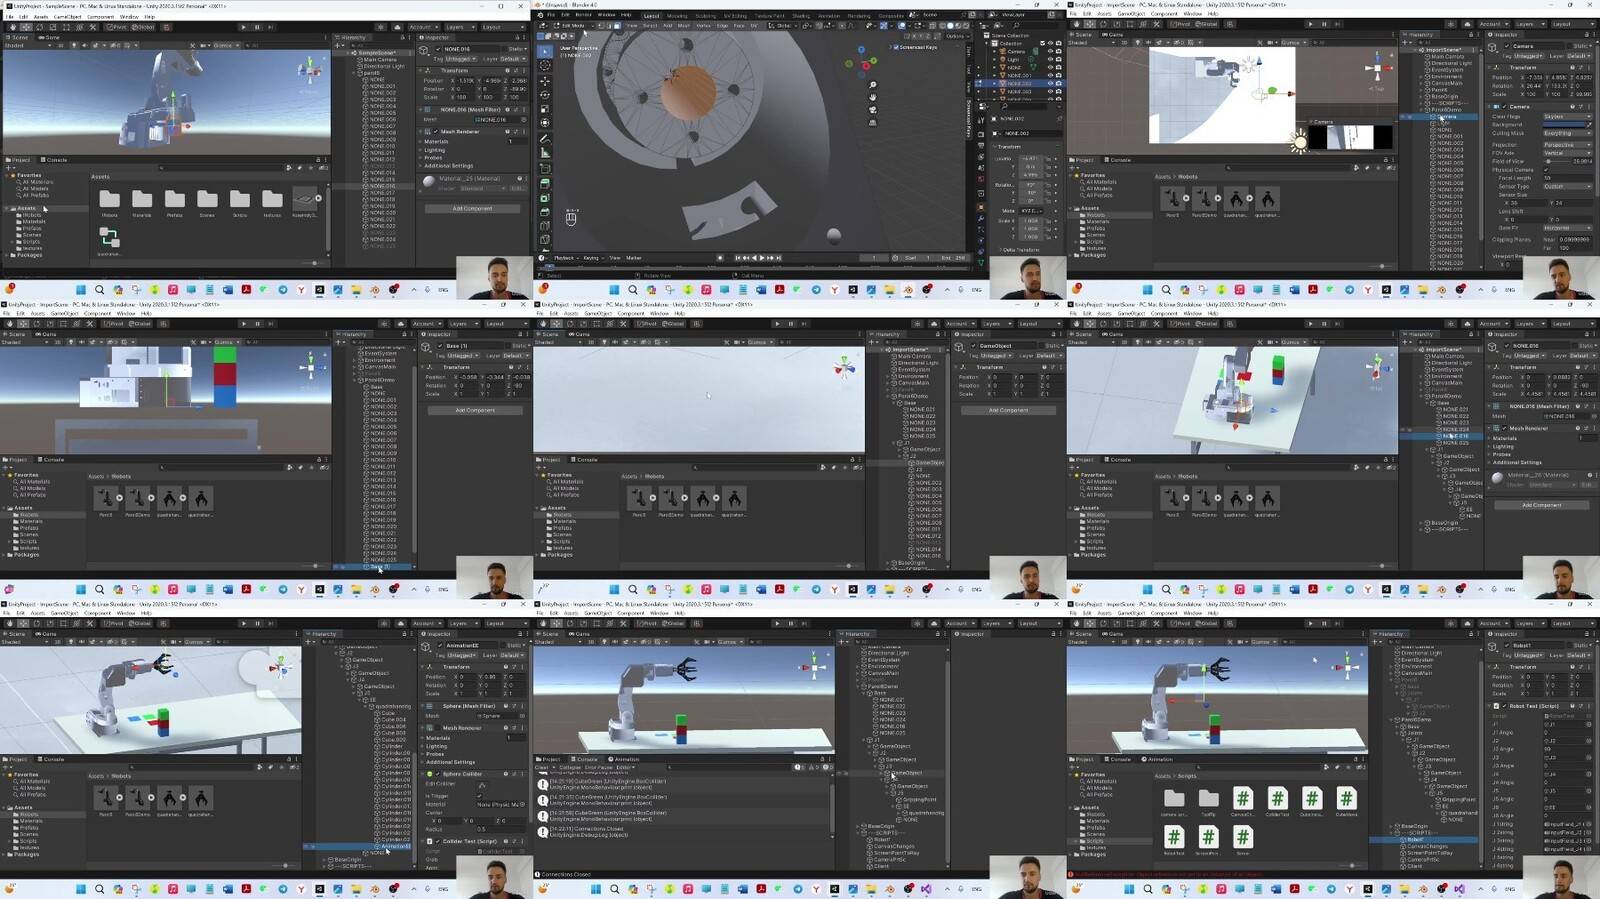Image resolution: width=1600 pixels, height=899 pixels.
Task: Disable the Robot Test (Script) component checkbox
Action: [1505, 706]
